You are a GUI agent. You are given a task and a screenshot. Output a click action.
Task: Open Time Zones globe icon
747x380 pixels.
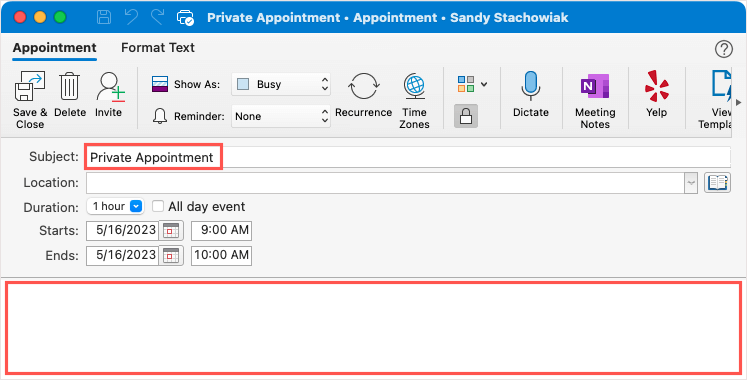(x=414, y=87)
